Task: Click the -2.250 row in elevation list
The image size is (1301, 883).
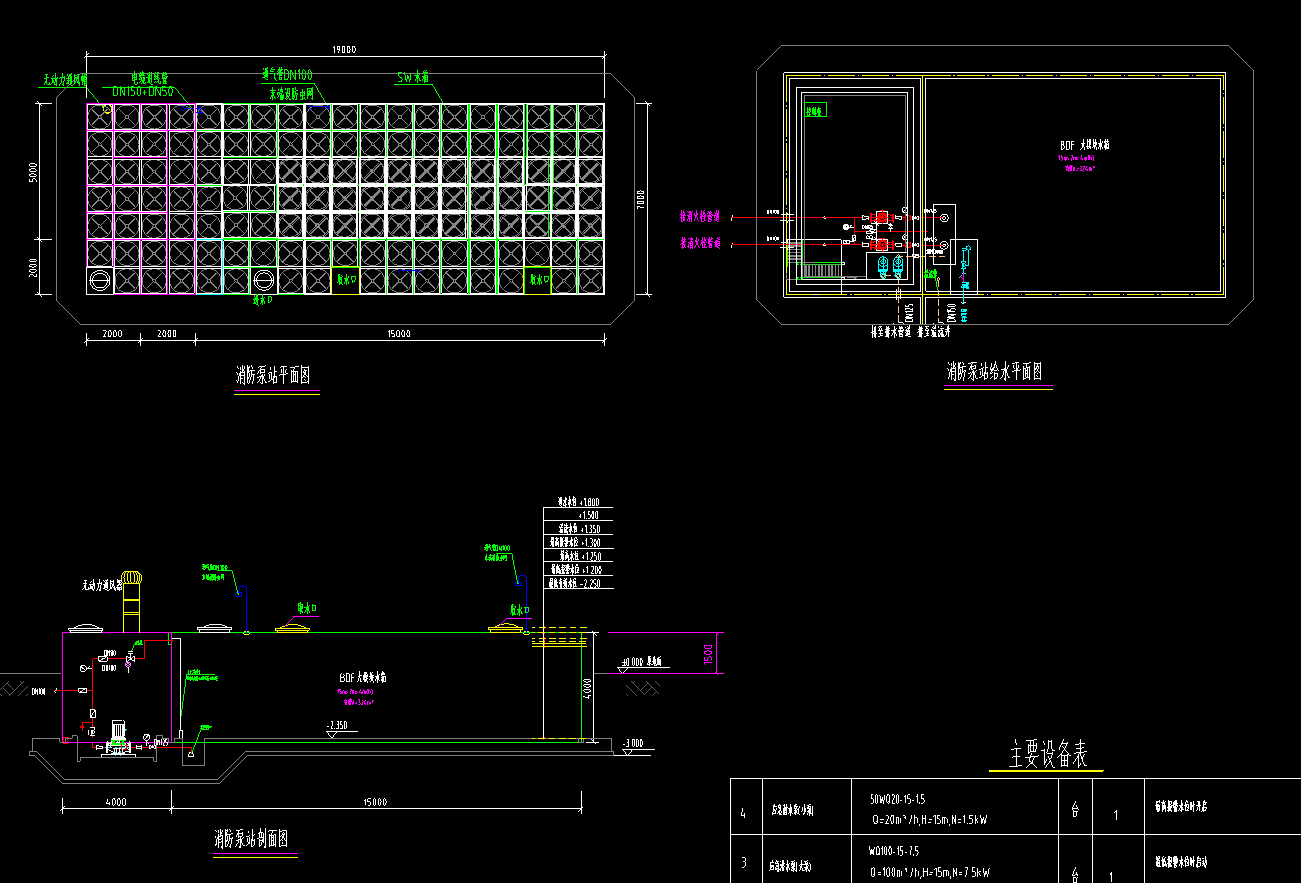Action: (575, 582)
